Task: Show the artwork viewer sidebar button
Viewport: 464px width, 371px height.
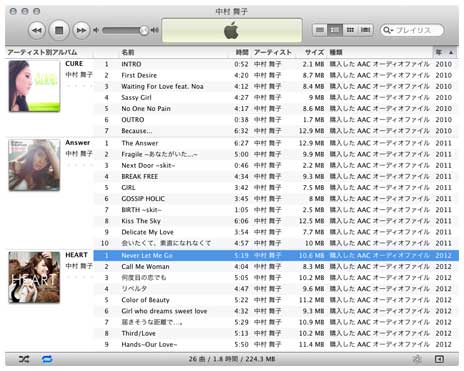Action: 439,359
